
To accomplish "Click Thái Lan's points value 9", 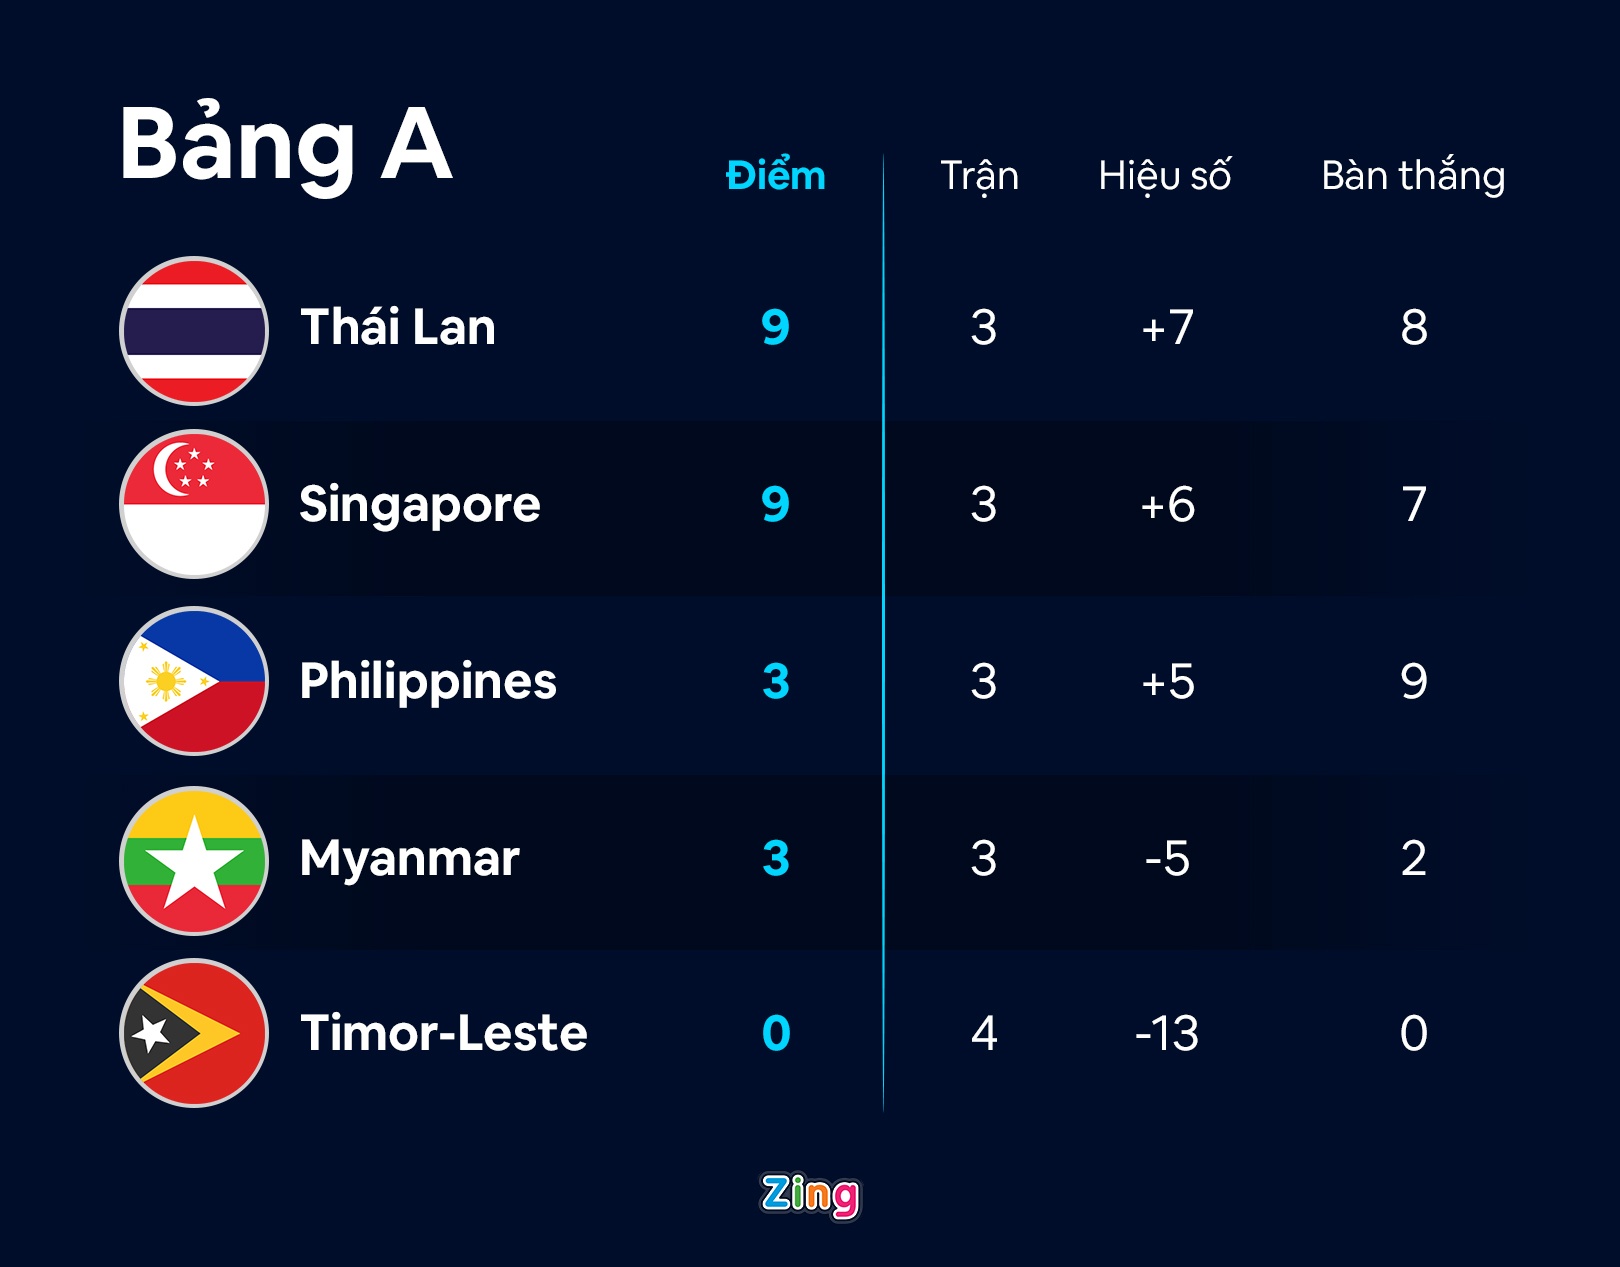I will [776, 328].
